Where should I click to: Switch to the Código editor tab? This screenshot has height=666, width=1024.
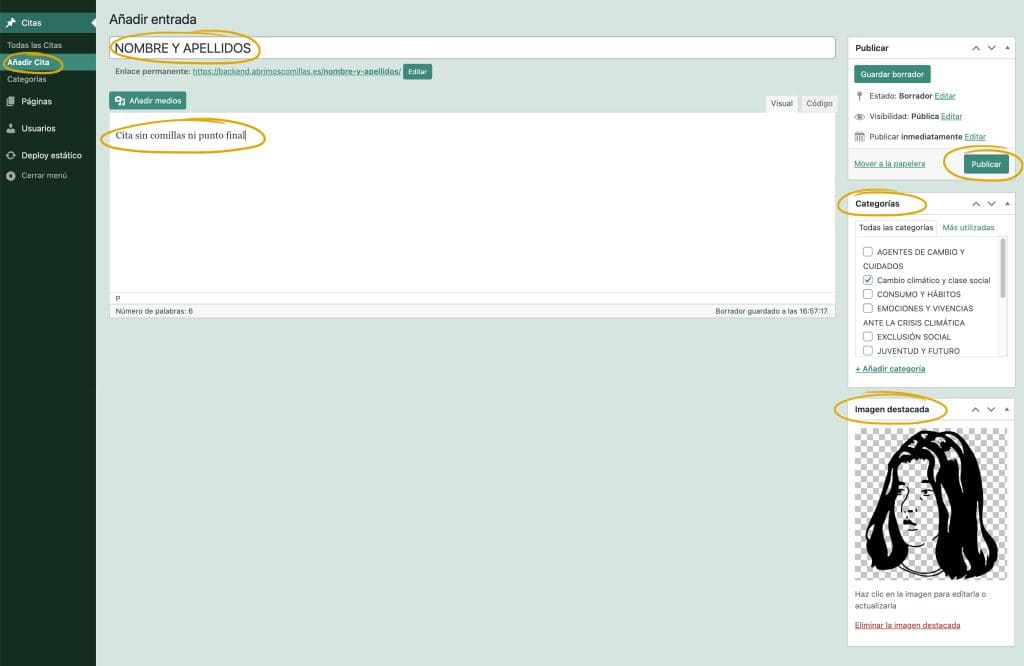pos(818,104)
